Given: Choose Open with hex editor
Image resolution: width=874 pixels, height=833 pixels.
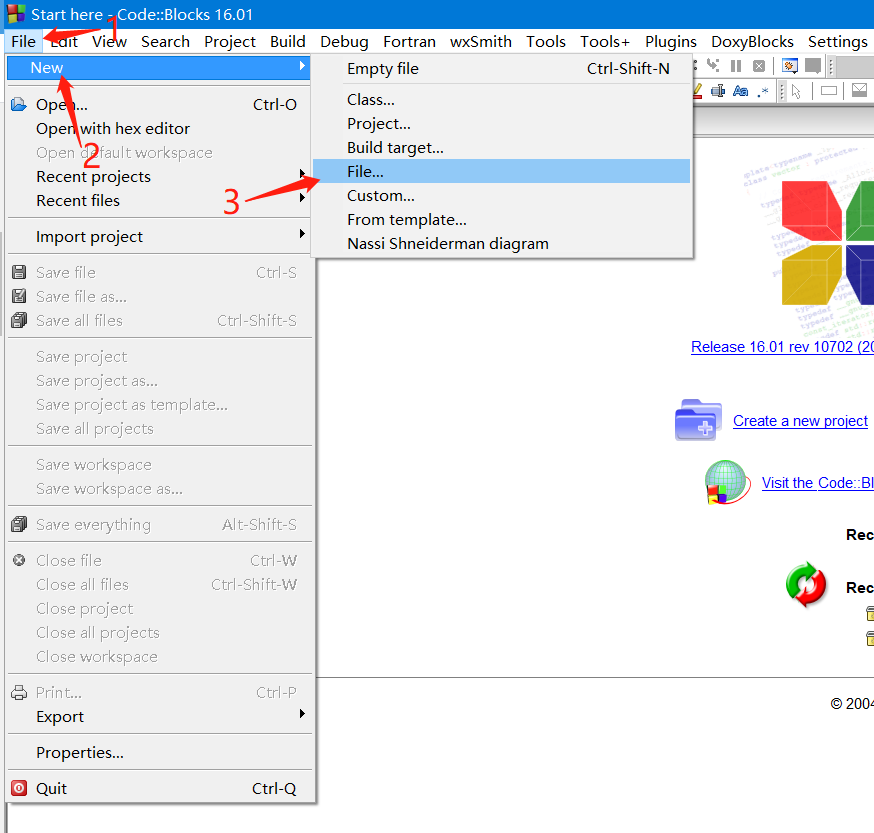Looking at the screenshot, I should [x=159, y=129].
